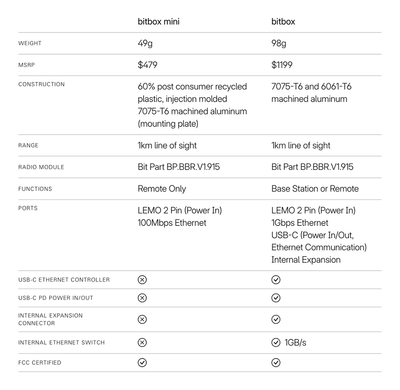The width and height of the screenshot is (400, 390).
Task: Click the bitbox USB-C Ethernet Controller checkmark icon
Action: tap(276, 280)
